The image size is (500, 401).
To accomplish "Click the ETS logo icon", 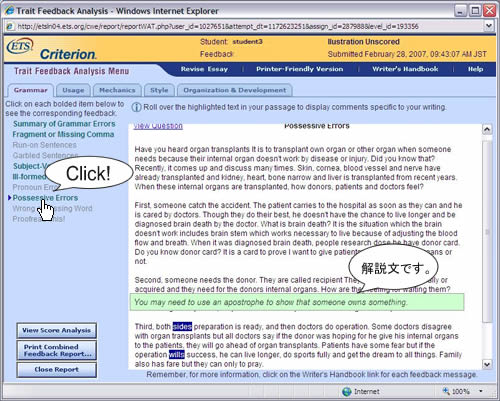I will [x=20, y=47].
